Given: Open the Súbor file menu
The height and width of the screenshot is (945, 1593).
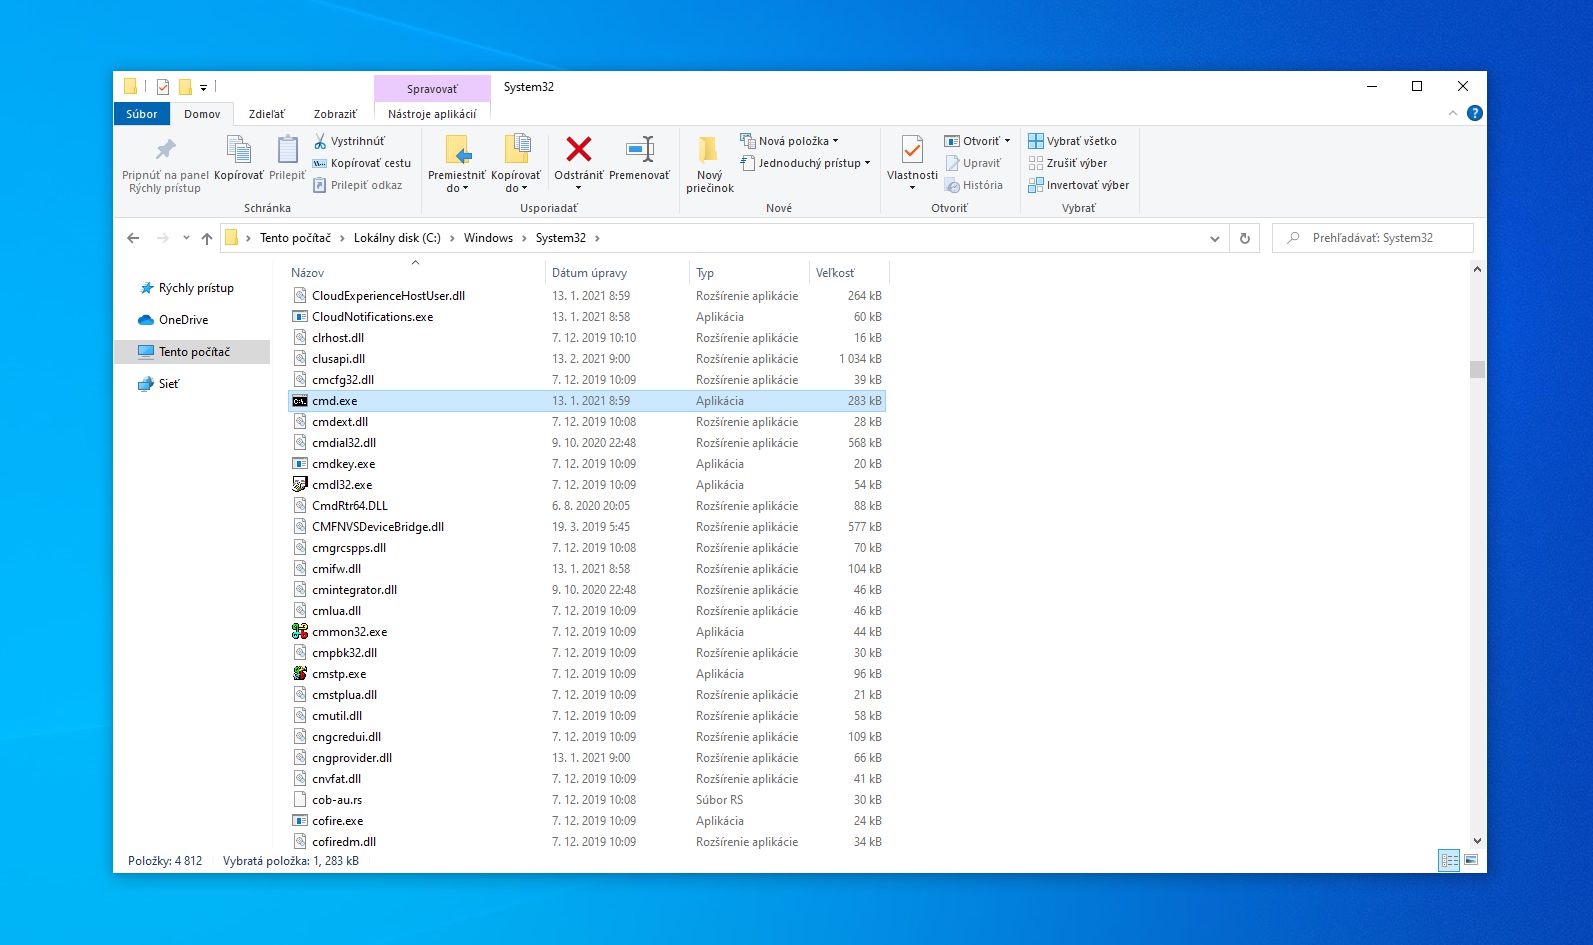Looking at the screenshot, I should pyautogui.click(x=142, y=114).
